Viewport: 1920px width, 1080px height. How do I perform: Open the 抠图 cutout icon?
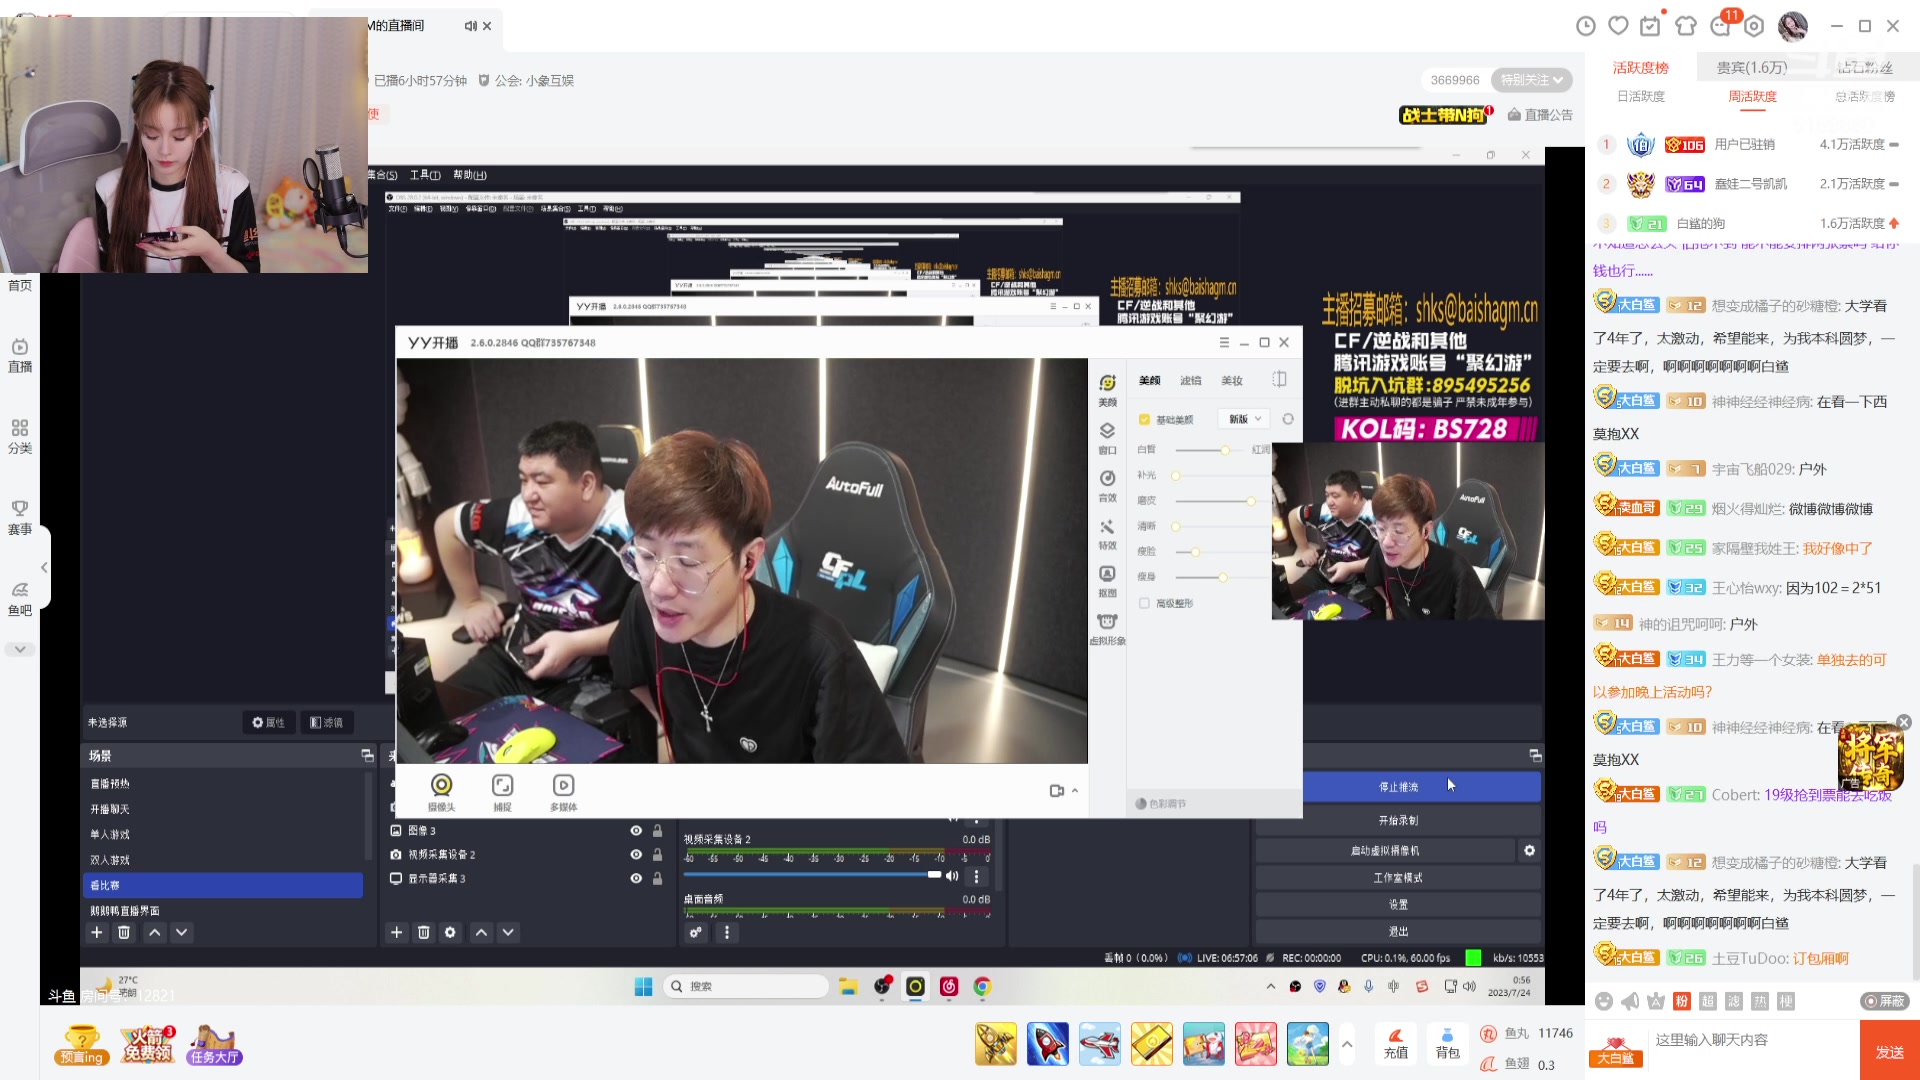click(1107, 580)
